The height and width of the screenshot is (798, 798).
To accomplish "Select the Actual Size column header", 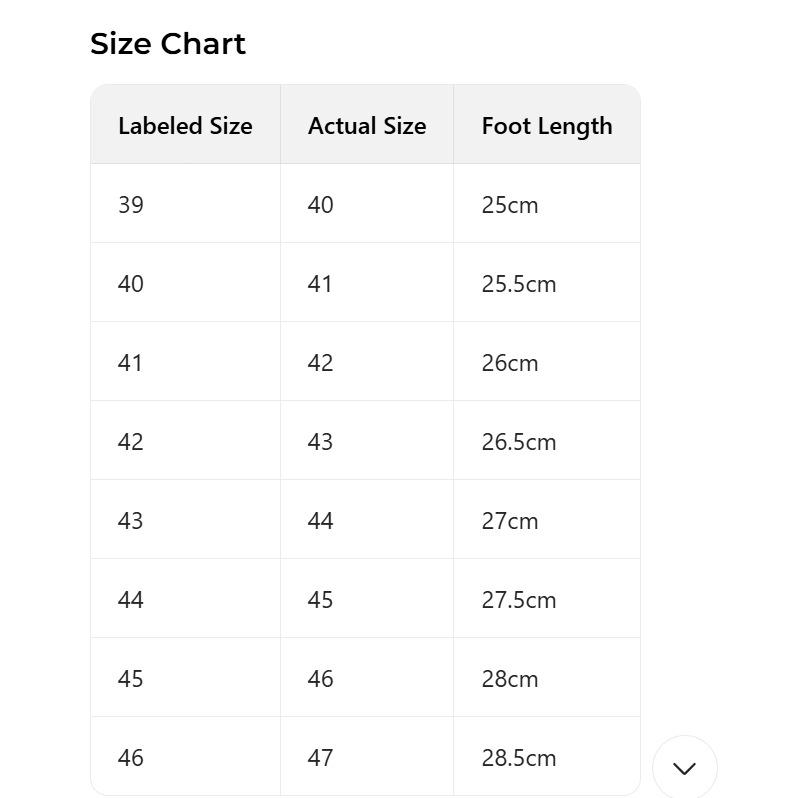I will point(367,126).
